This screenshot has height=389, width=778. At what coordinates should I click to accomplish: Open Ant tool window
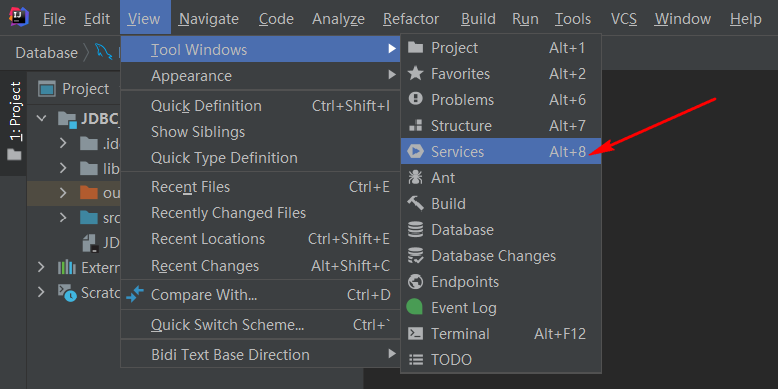click(x=501, y=178)
